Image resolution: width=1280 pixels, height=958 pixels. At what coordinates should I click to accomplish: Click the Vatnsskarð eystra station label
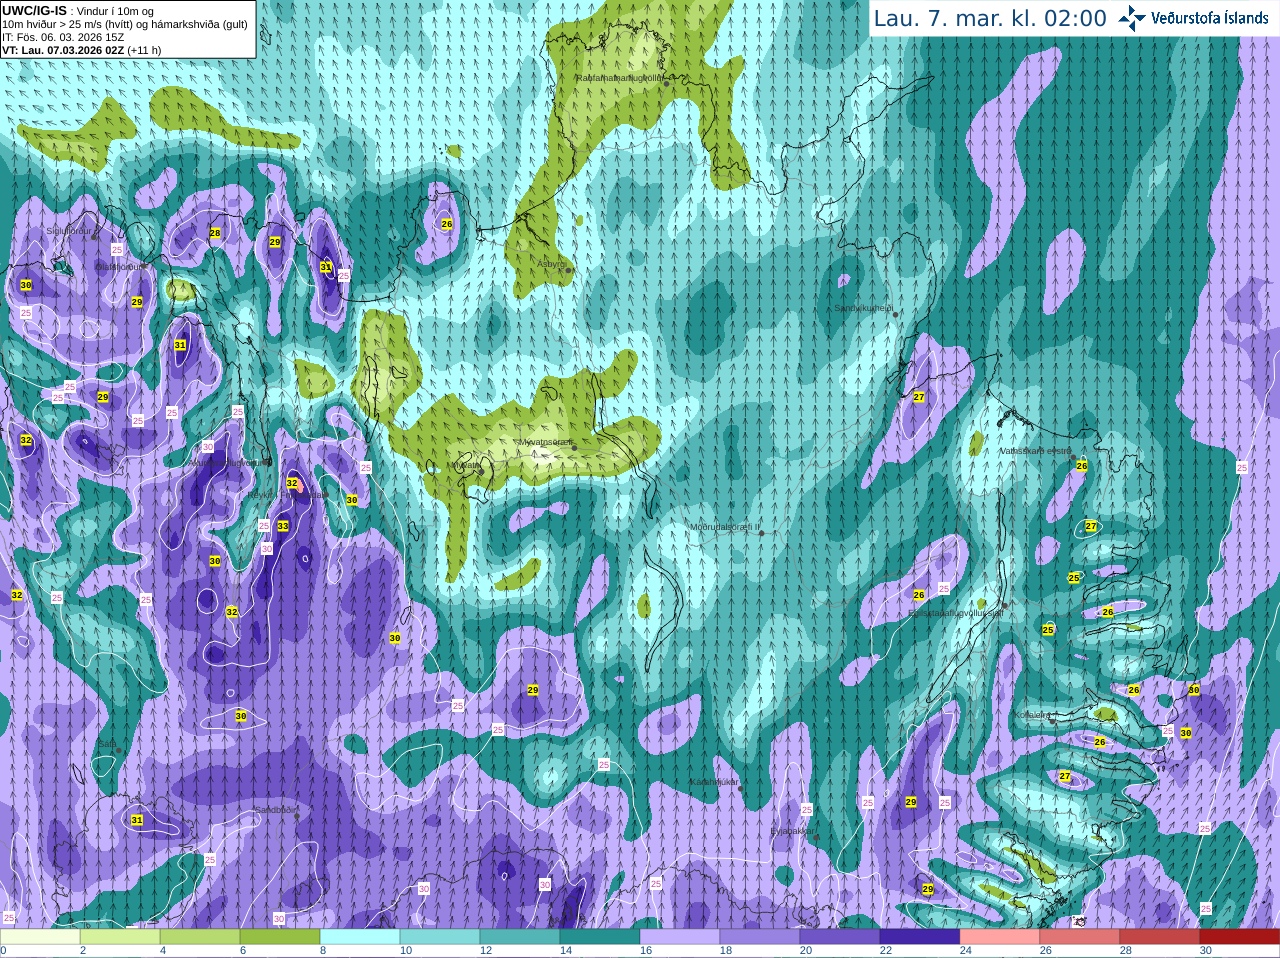pos(1036,451)
